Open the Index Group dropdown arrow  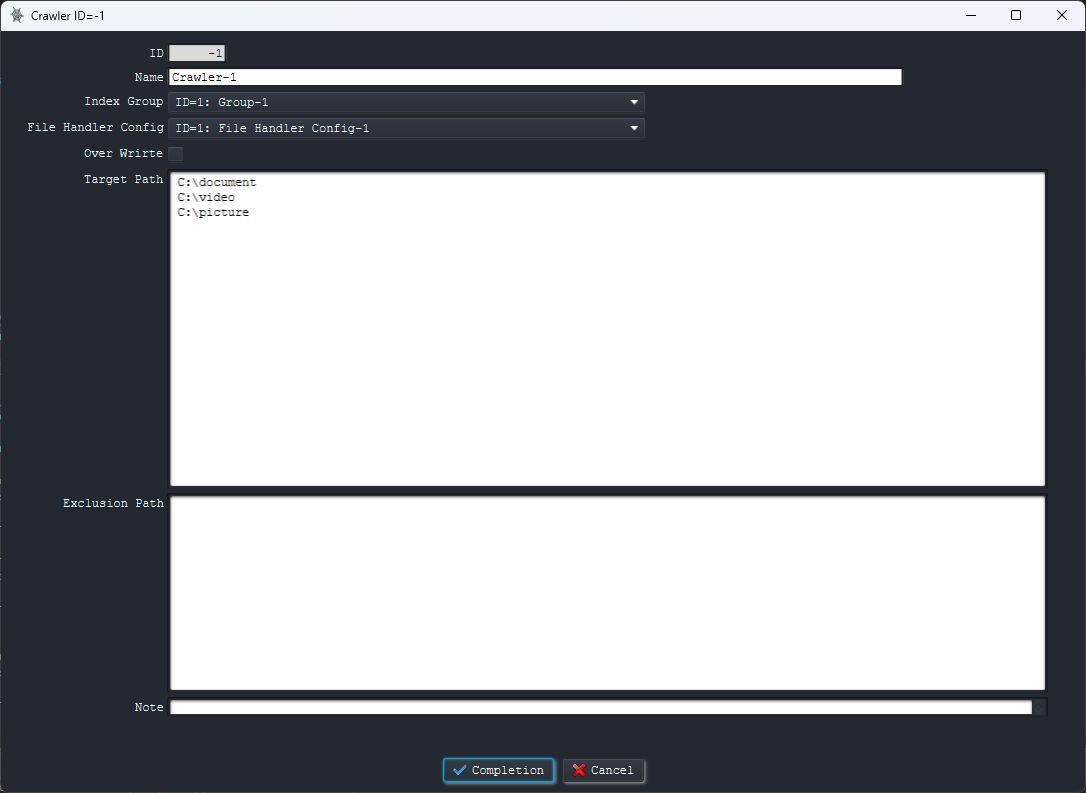click(x=634, y=102)
